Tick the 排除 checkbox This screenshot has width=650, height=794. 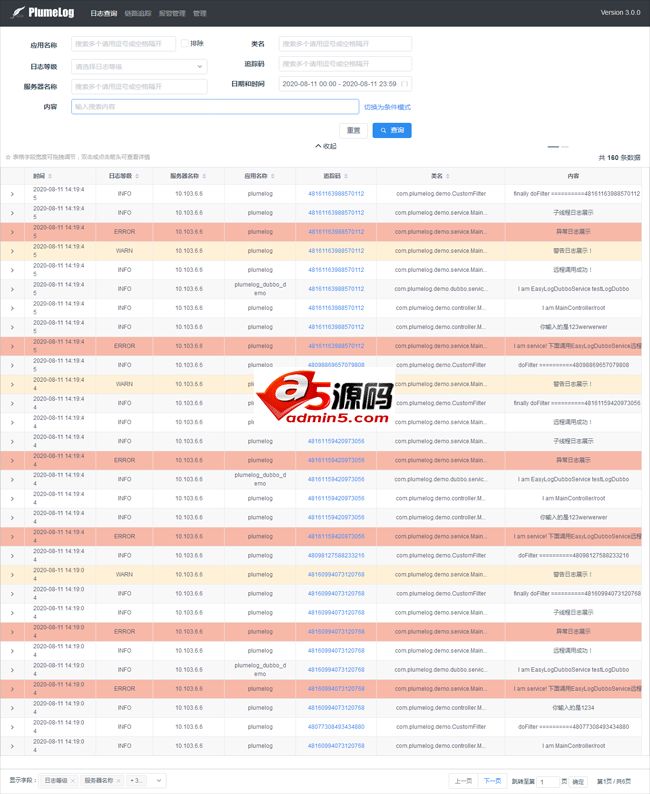[x=185, y=44]
